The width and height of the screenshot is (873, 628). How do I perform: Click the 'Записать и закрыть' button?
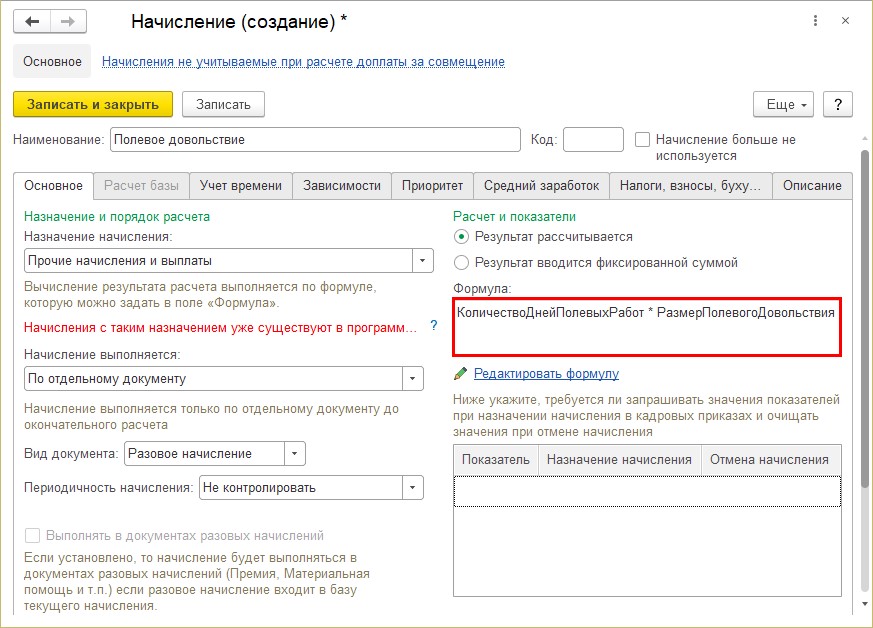coord(93,104)
